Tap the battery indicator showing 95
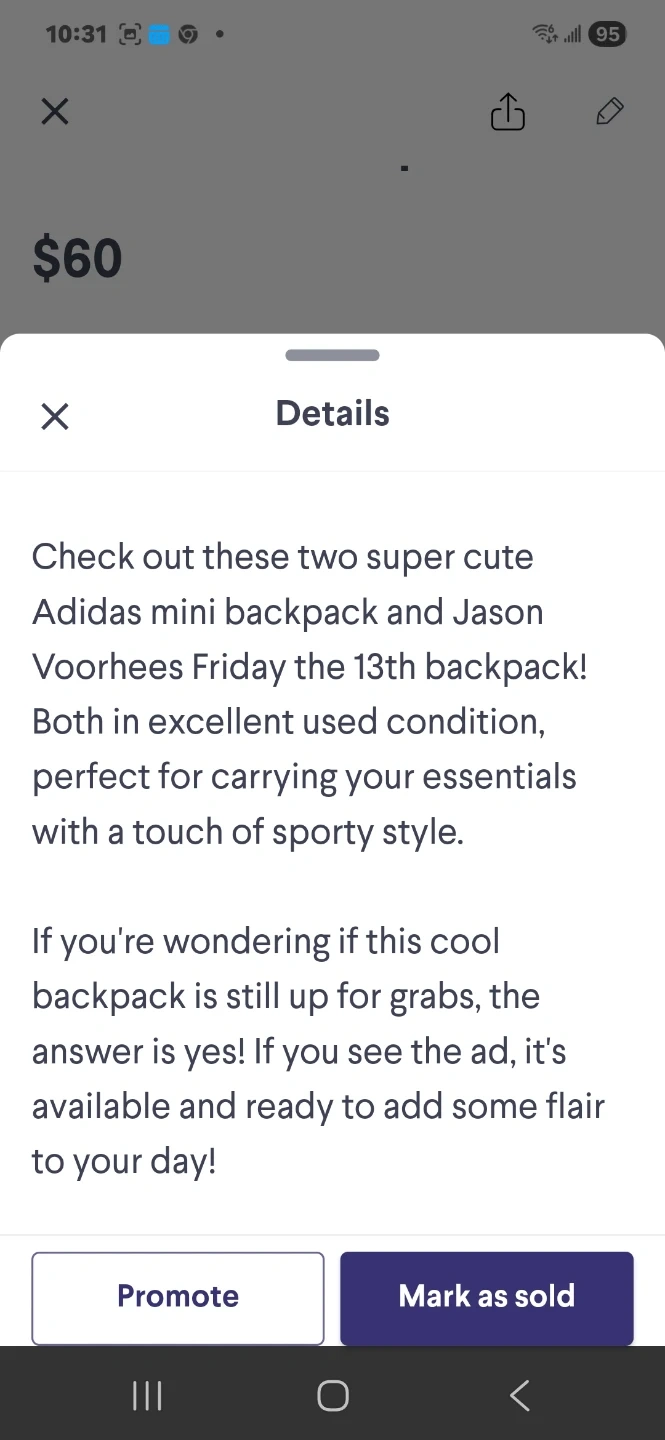665x1440 pixels. coord(607,34)
